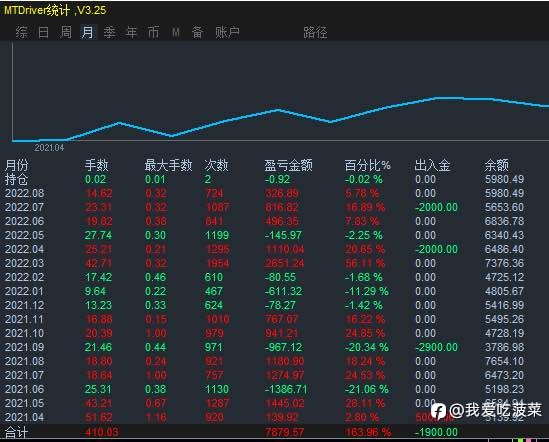
Task: Click the 百分比% column header
Action: click(367, 165)
